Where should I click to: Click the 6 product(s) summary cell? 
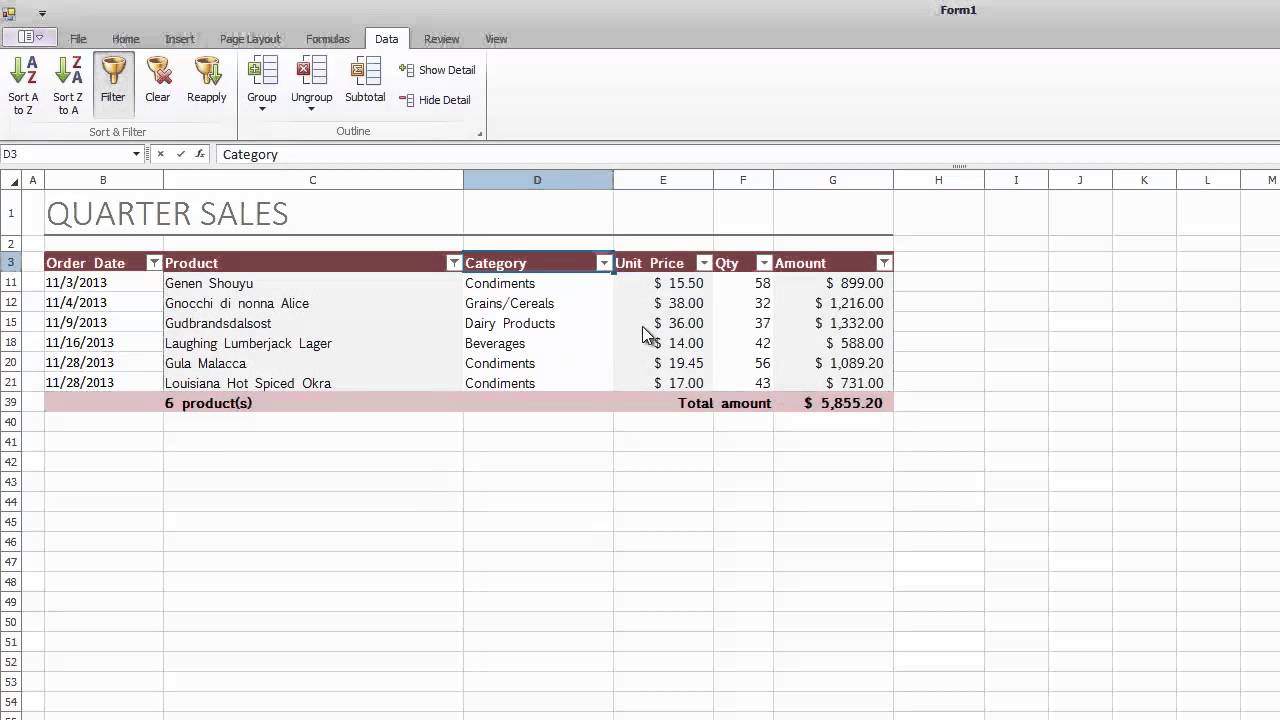click(313, 403)
